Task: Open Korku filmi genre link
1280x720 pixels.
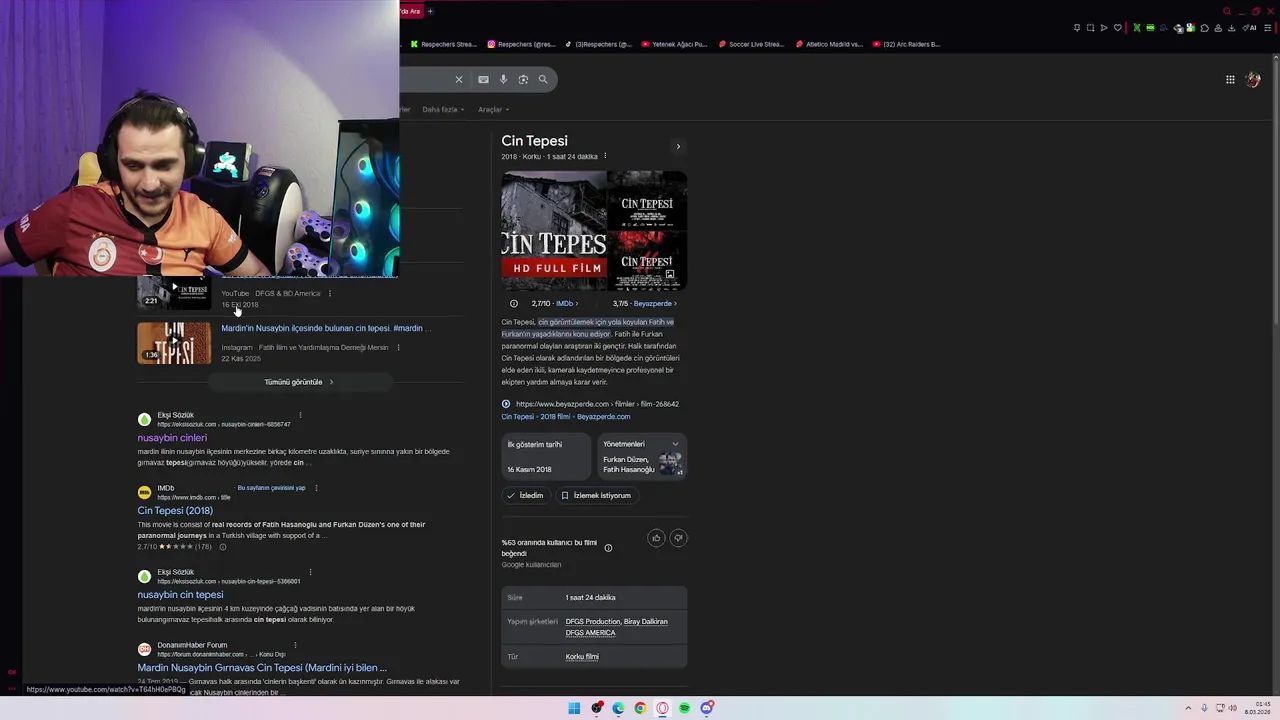Action: [582, 657]
